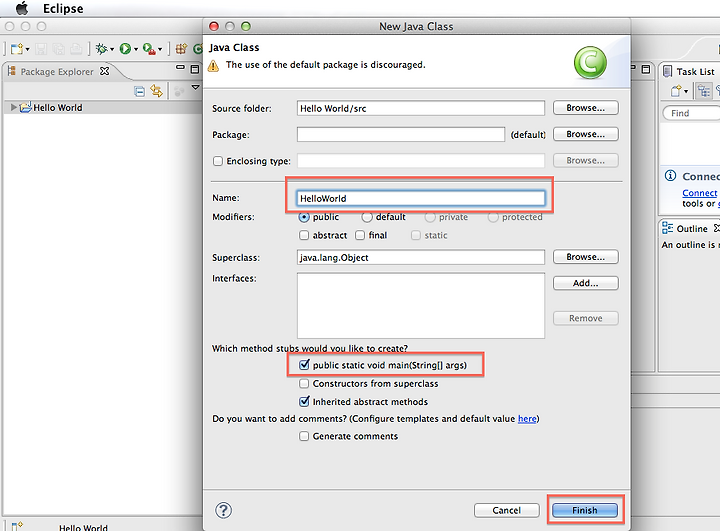Expand the Hello World project tree
This screenshot has width=720, height=531.
(x=14, y=107)
